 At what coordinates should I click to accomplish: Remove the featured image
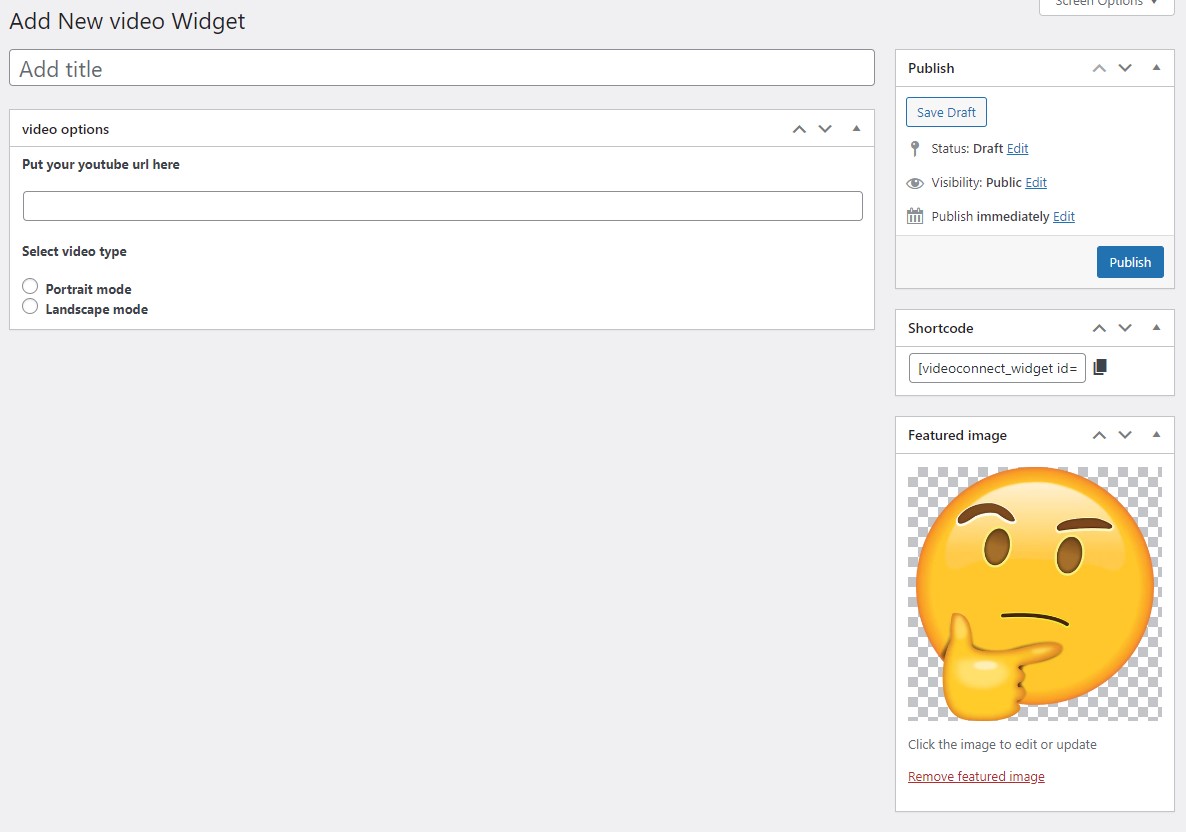click(x=976, y=776)
